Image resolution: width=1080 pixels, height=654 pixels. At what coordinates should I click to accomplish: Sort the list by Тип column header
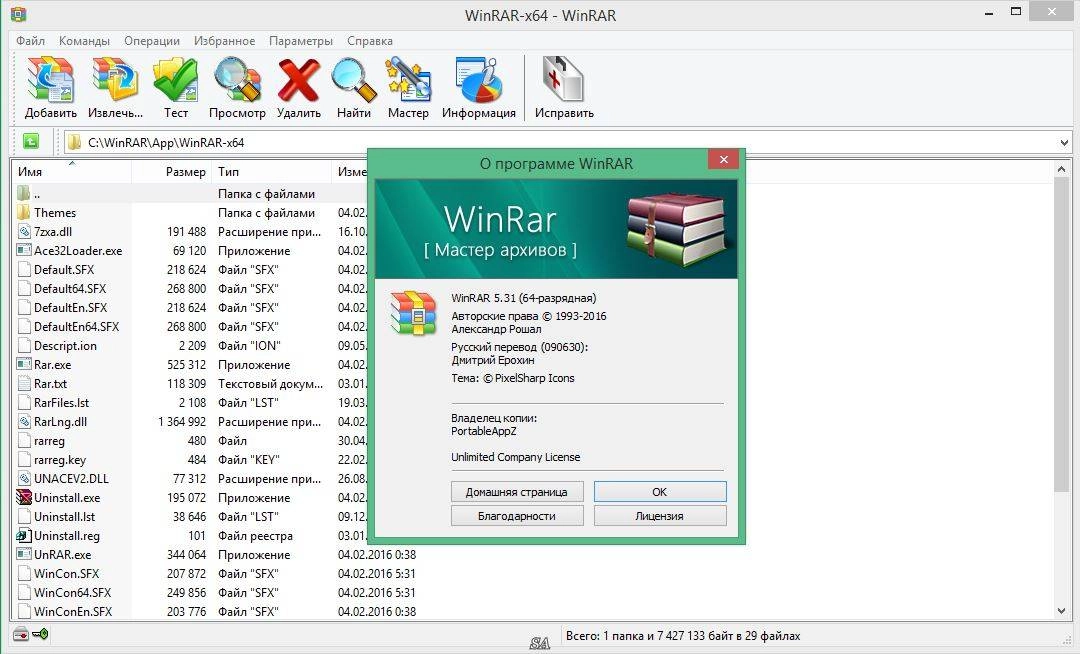point(271,171)
